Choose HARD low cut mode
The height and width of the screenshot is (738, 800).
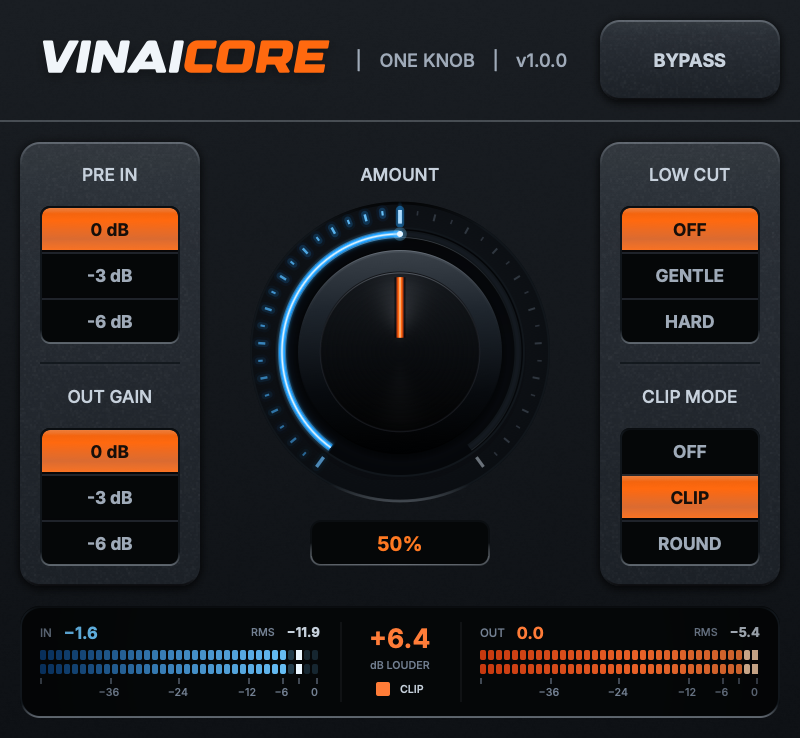point(689,322)
